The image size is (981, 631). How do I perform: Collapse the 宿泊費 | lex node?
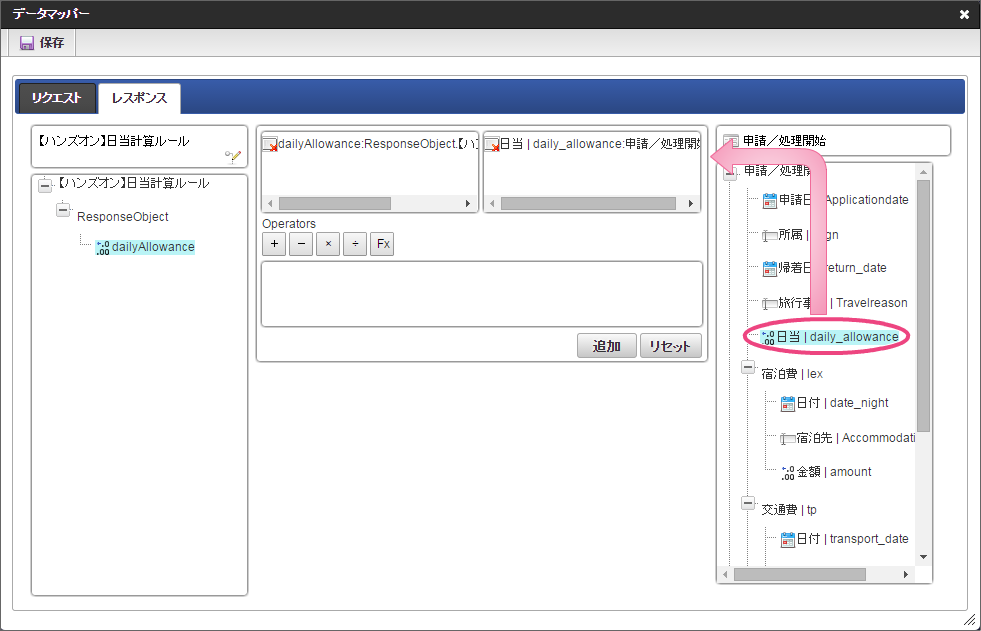click(748, 368)
